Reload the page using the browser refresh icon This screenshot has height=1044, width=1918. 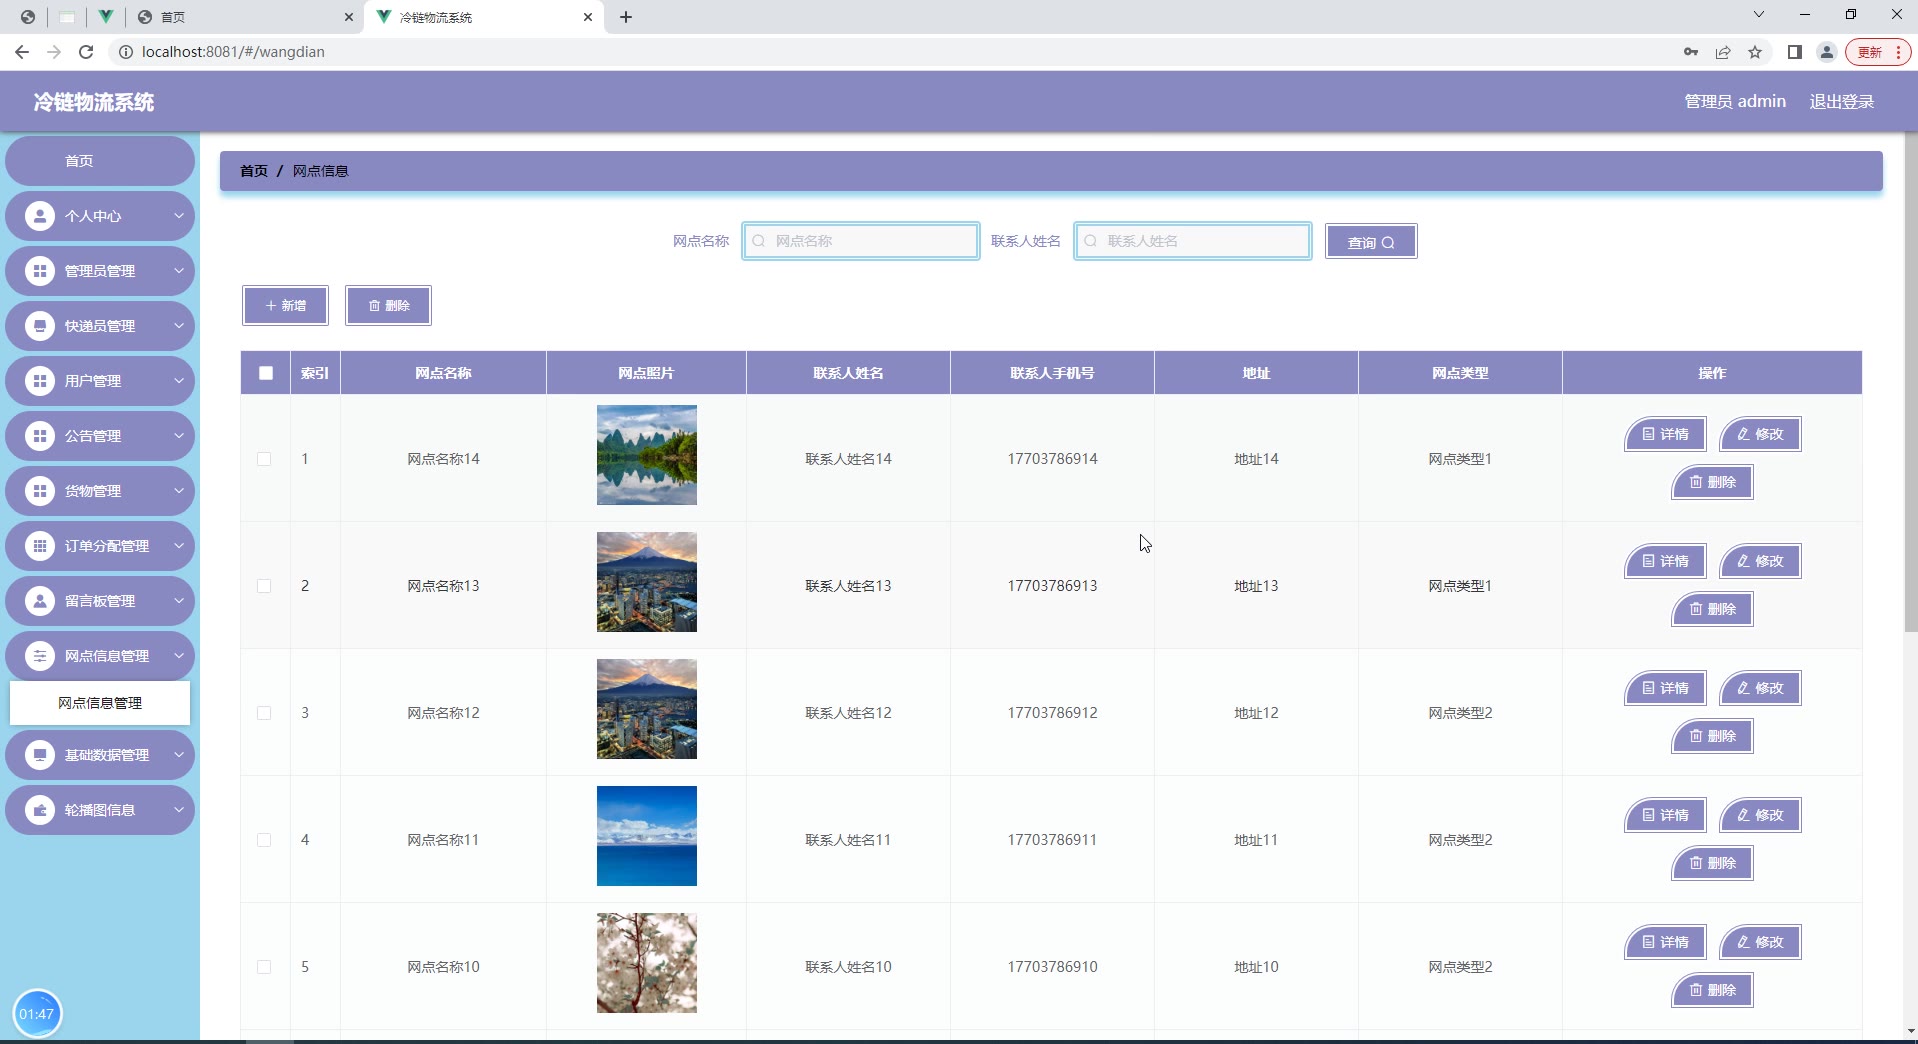[86, 52]
